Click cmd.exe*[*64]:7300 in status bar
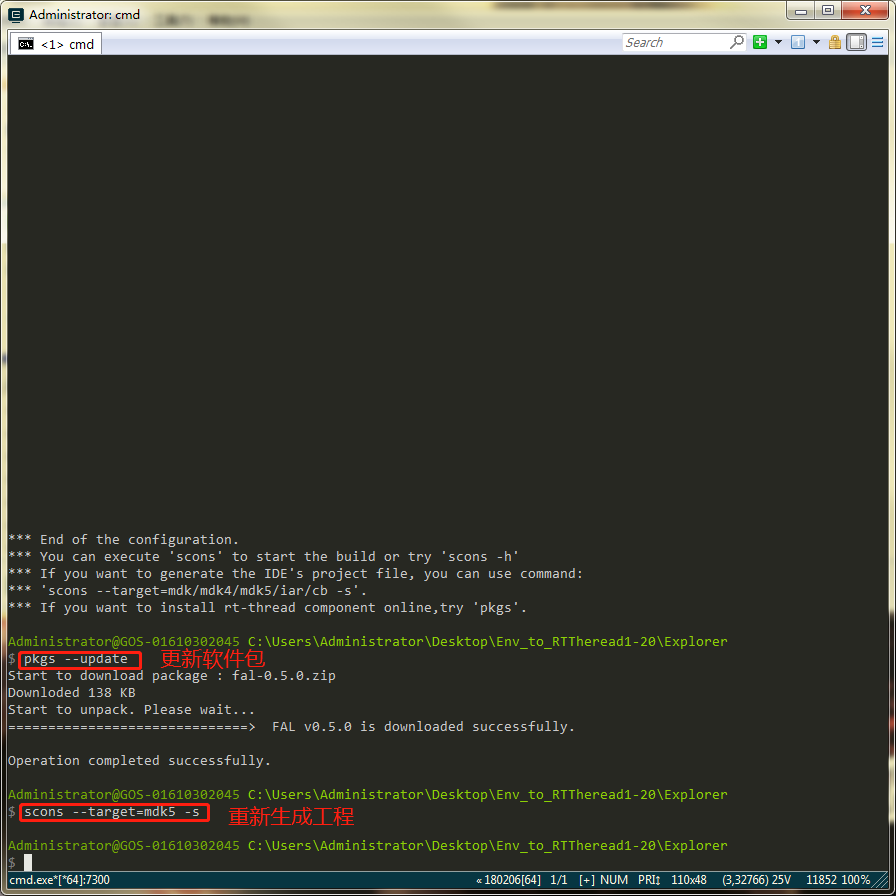Image resolution: width=896 pixels, height=896 pixels. point(59,879)
